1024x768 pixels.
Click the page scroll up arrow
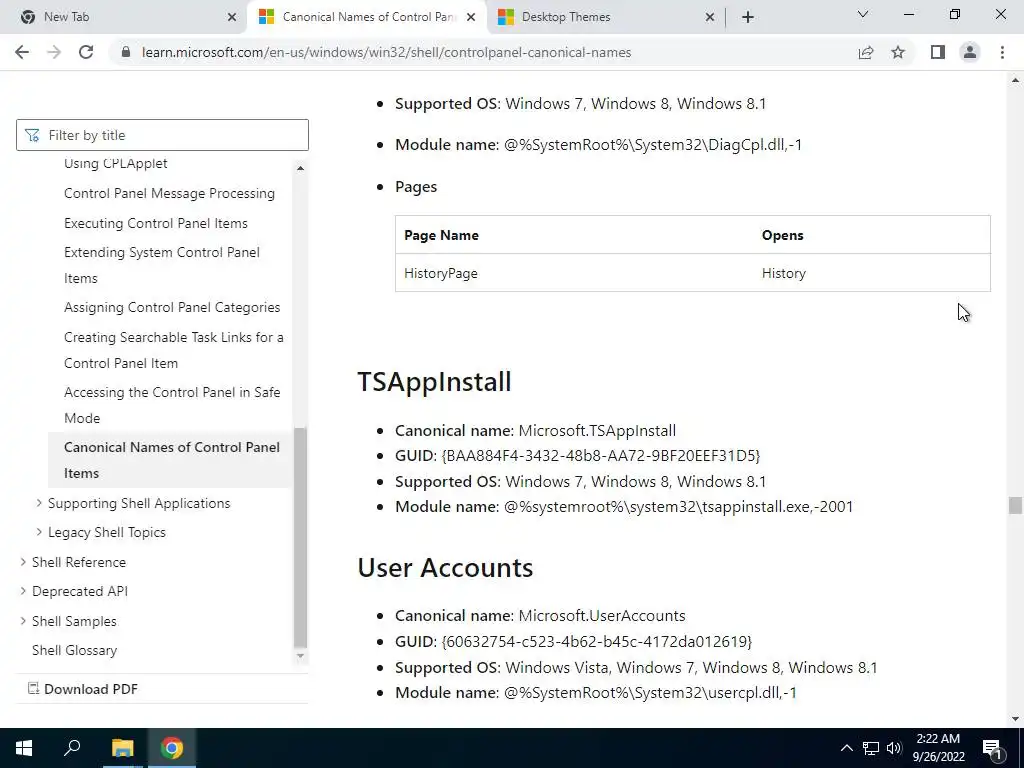1015,80
